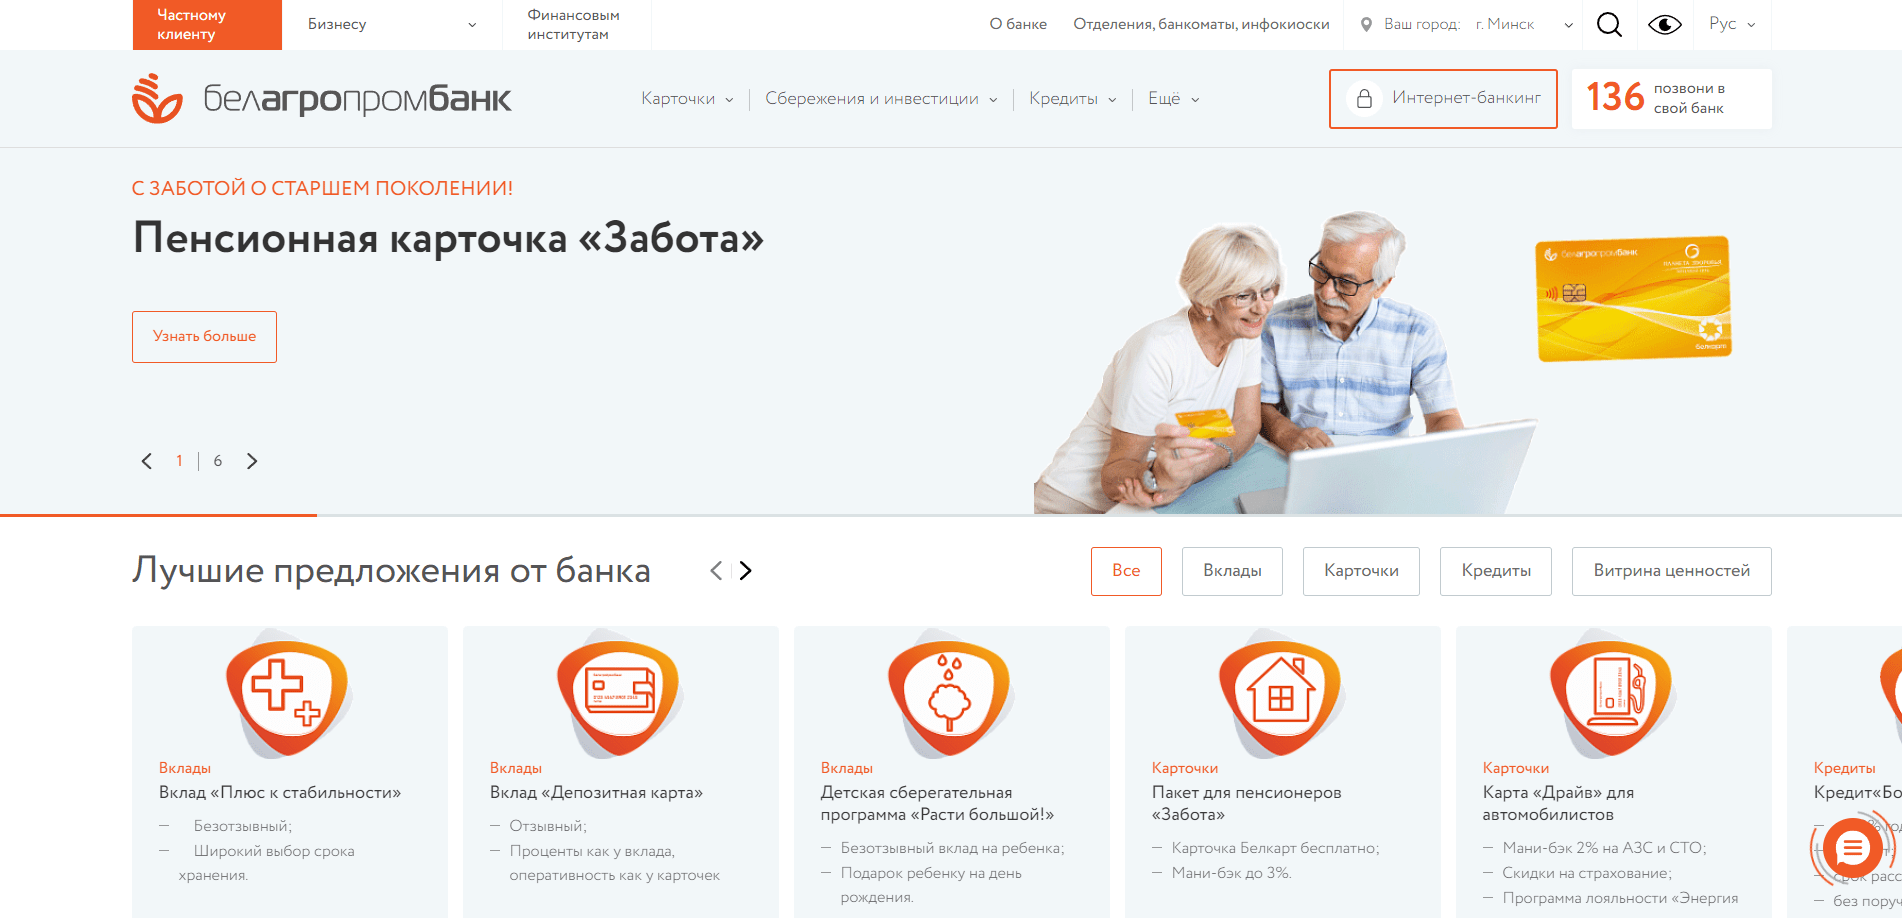Image resolution: width=1902 pixels, height=918 pixels.
Task: Click the Belagroprombank logo
Action: [322, 98]
